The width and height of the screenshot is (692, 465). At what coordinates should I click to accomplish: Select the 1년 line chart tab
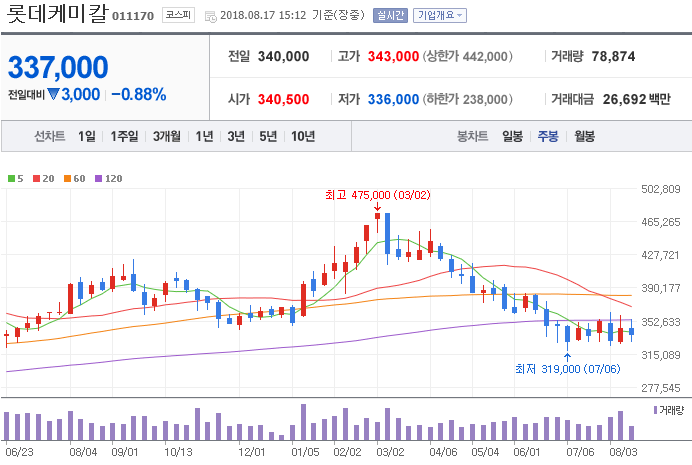[204, 136]
